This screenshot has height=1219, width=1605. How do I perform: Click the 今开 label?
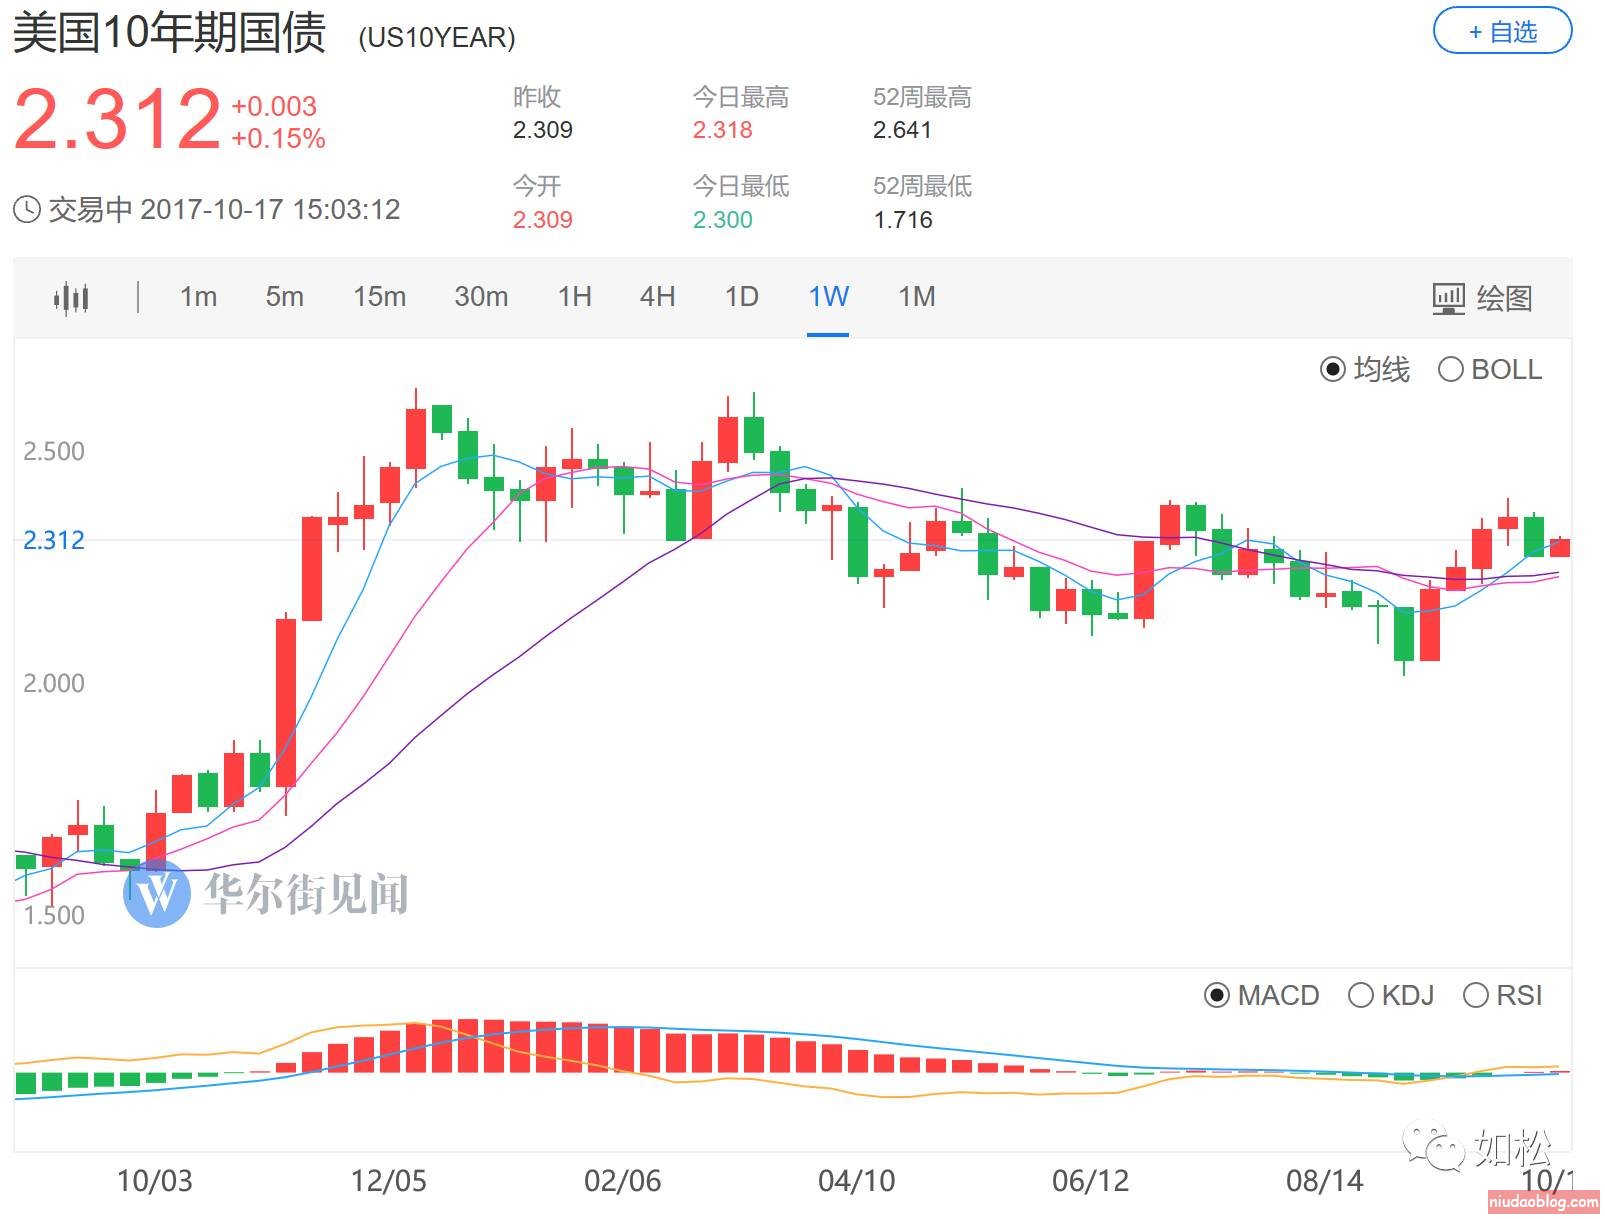[537, 186]
